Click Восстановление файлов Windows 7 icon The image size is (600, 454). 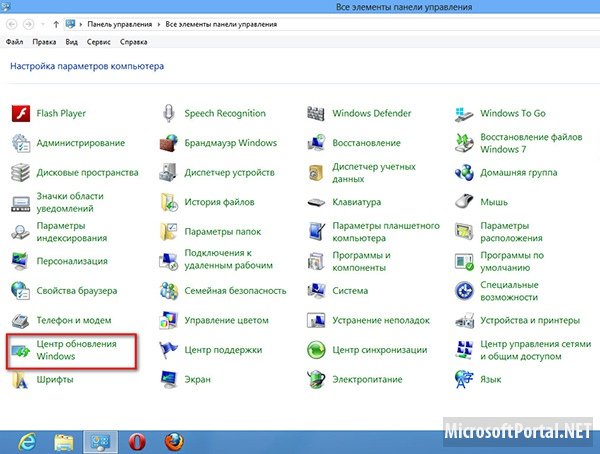(x=464, y=143)
